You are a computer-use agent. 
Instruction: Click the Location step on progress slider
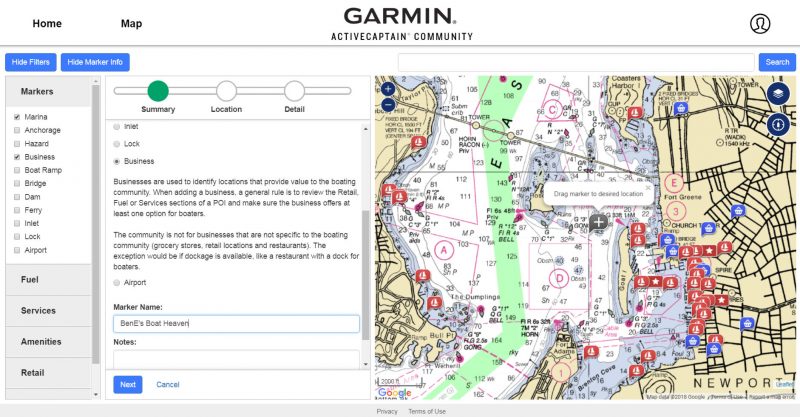click(x=226, y=91)
